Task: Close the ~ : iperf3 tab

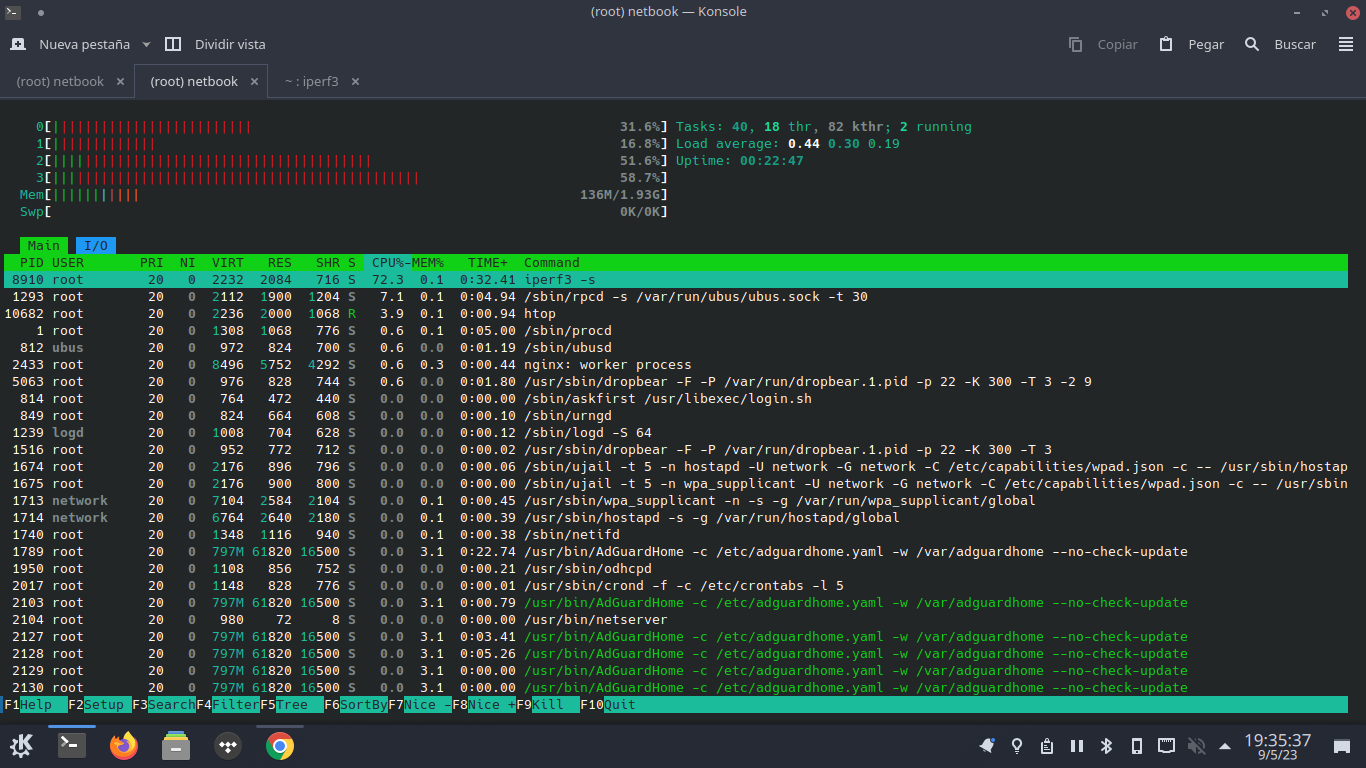Action: point(355,81)
